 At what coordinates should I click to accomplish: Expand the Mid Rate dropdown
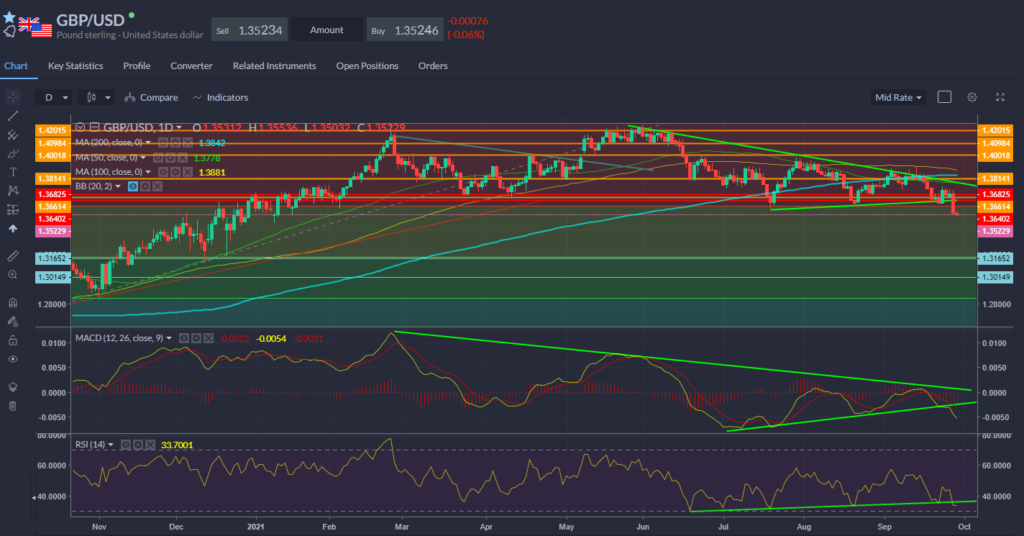899,98
